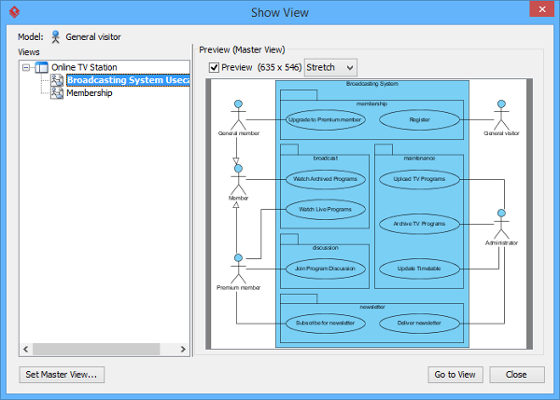The height and width of the screenshot is (400, 560).
Task: Select the Broadcasting System Usecase view
Action: 128,80
